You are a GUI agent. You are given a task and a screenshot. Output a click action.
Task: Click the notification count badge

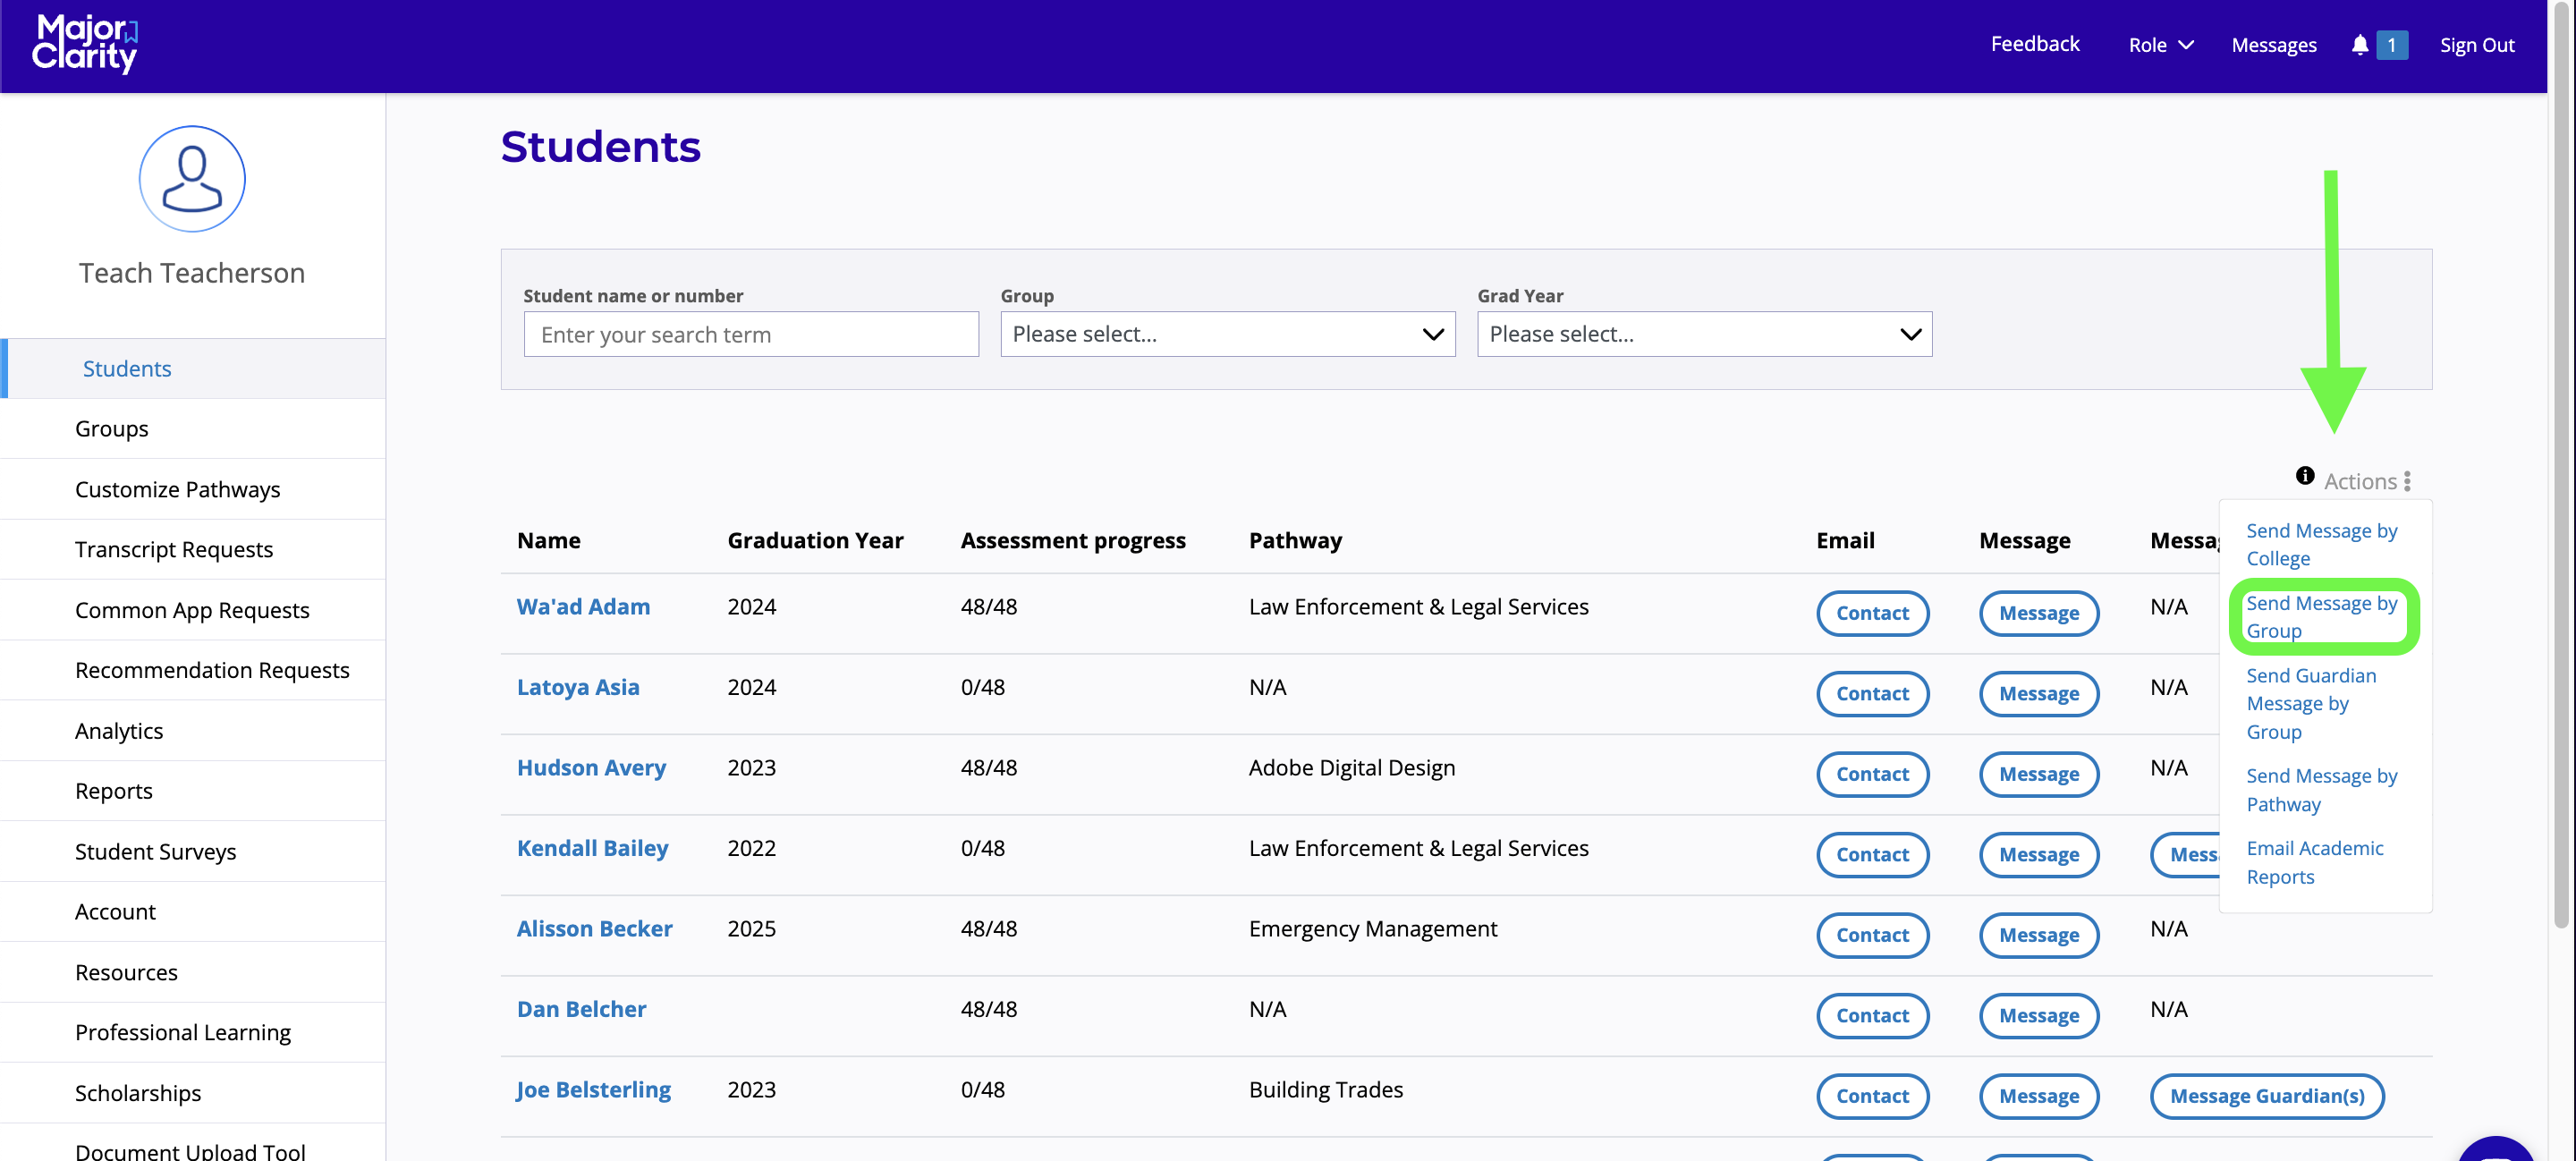tap(2391, 45)
